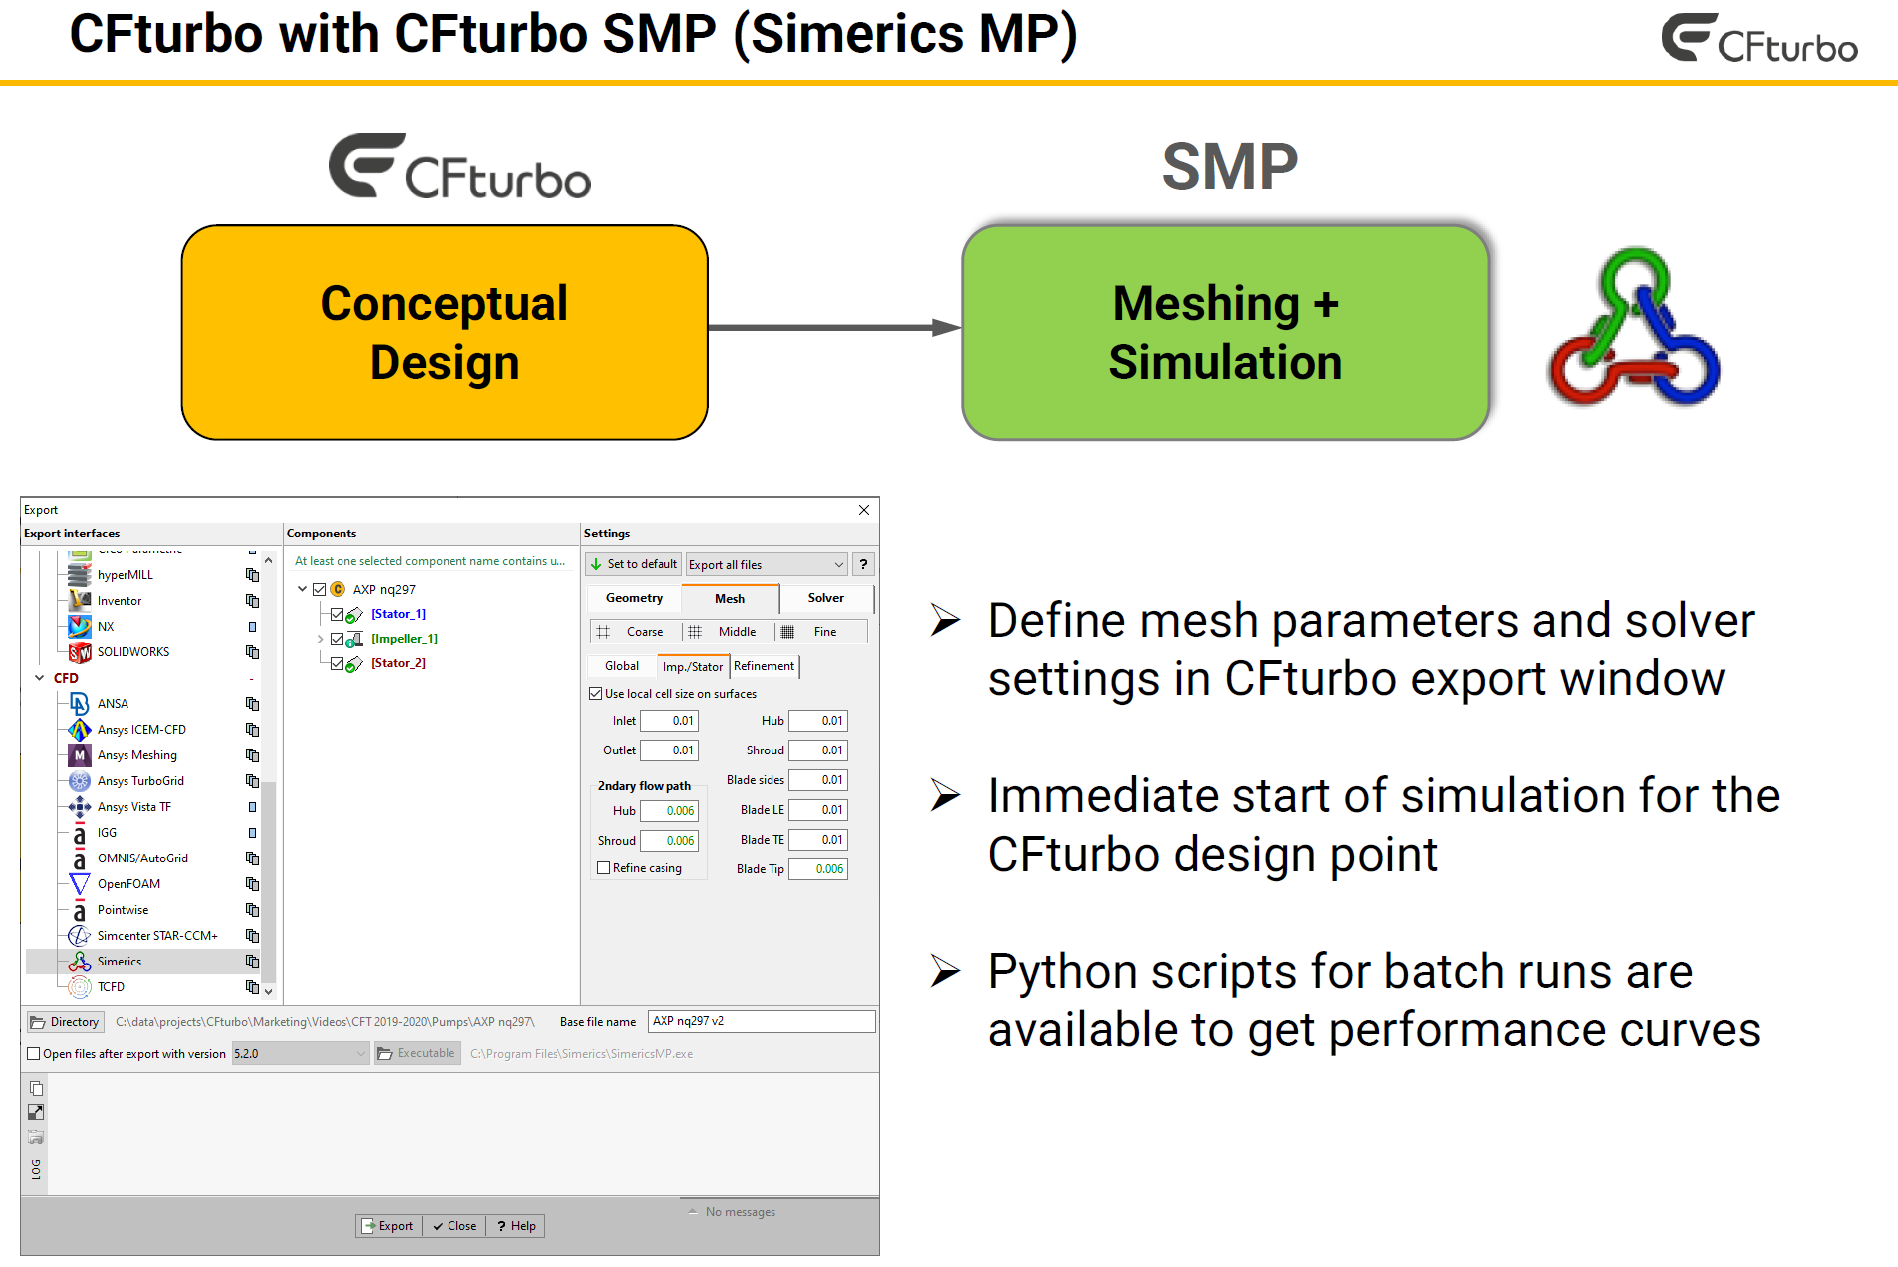
Task: Uncheck Use local cell size on surfaces
Action: click(596, 694)
